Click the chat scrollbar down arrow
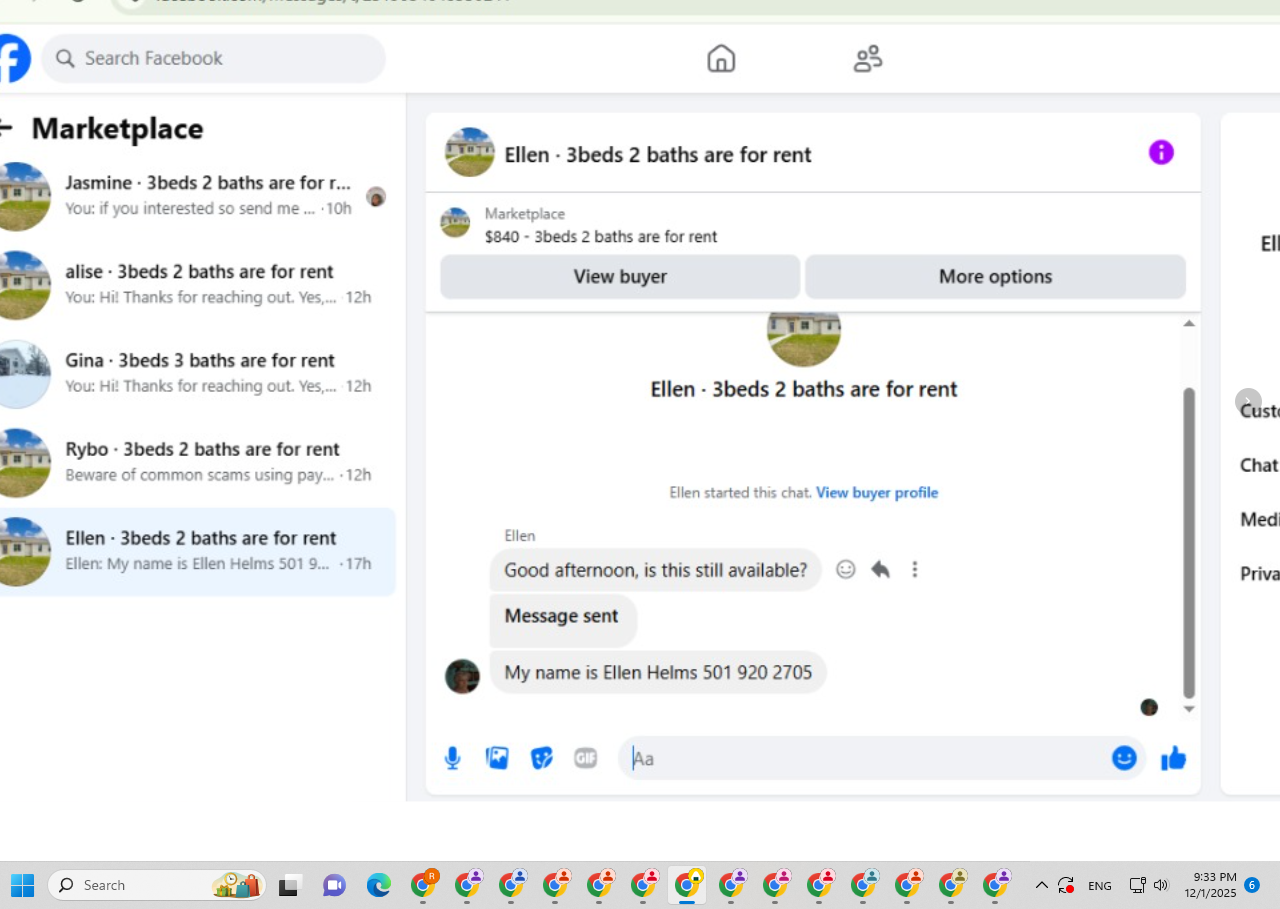Viewport: 1280px width, 909px height. pos(1189,709)
